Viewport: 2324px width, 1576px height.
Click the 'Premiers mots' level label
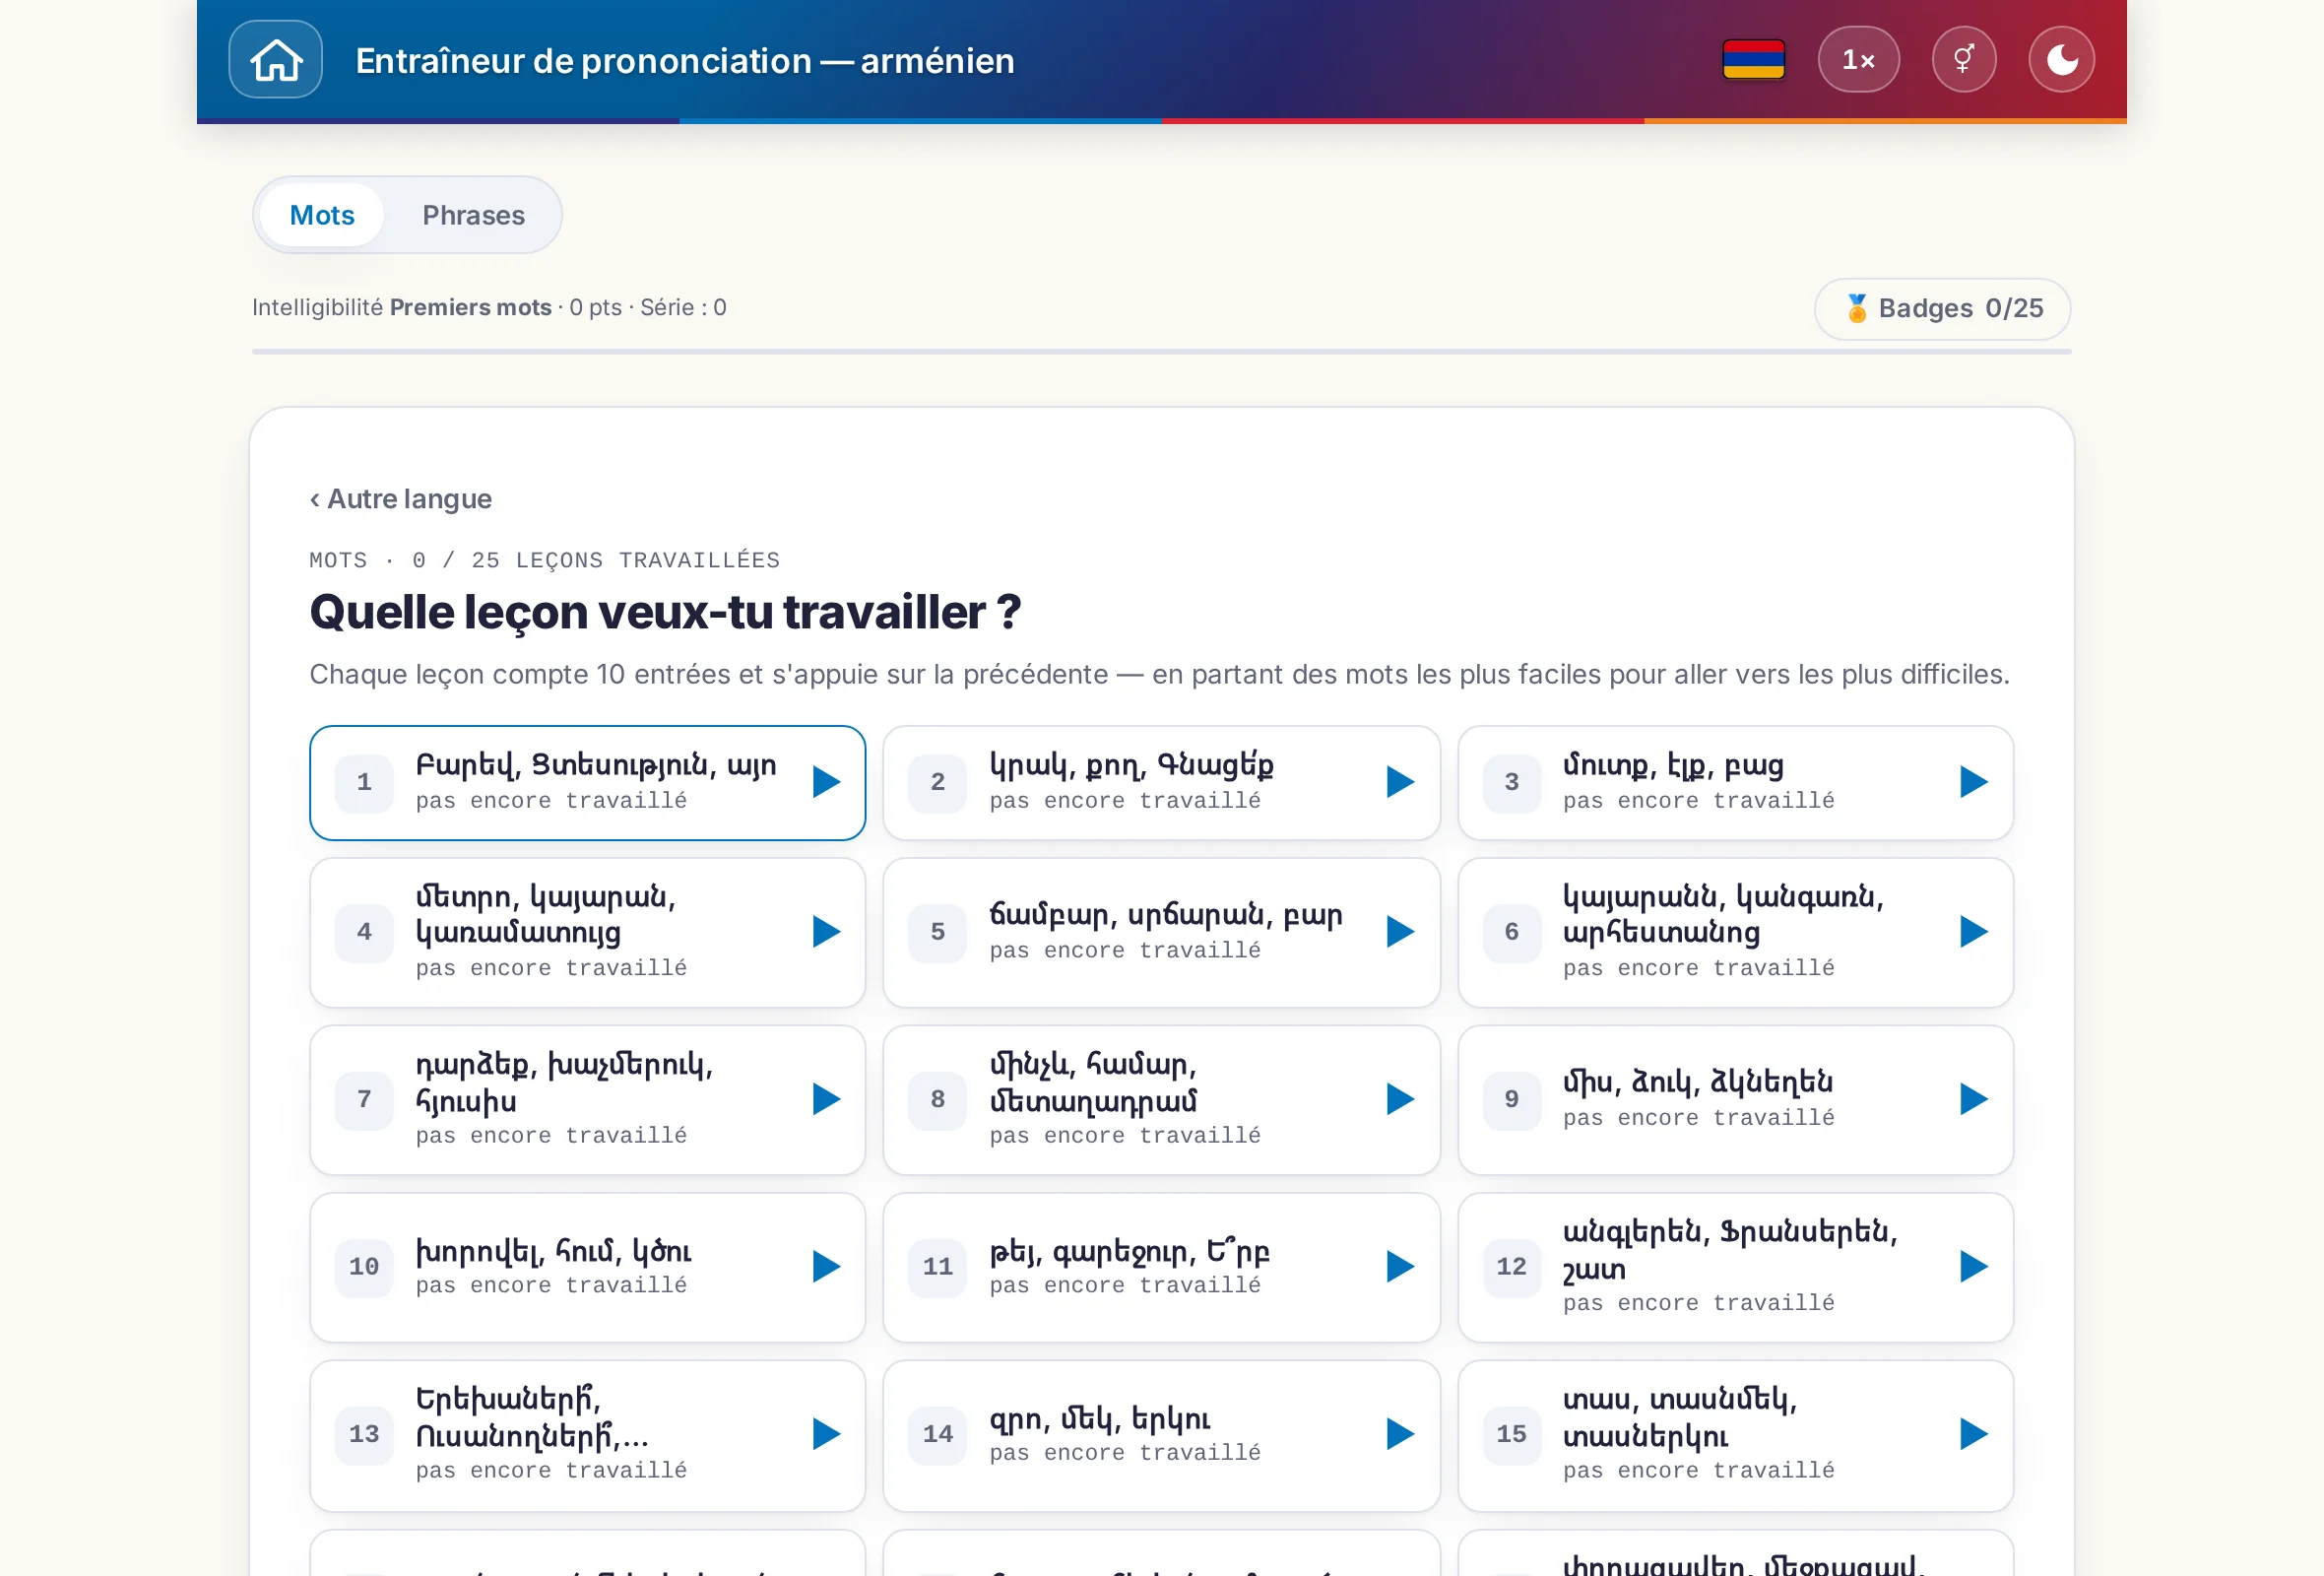pyautogui.click(x=470, y=307)
